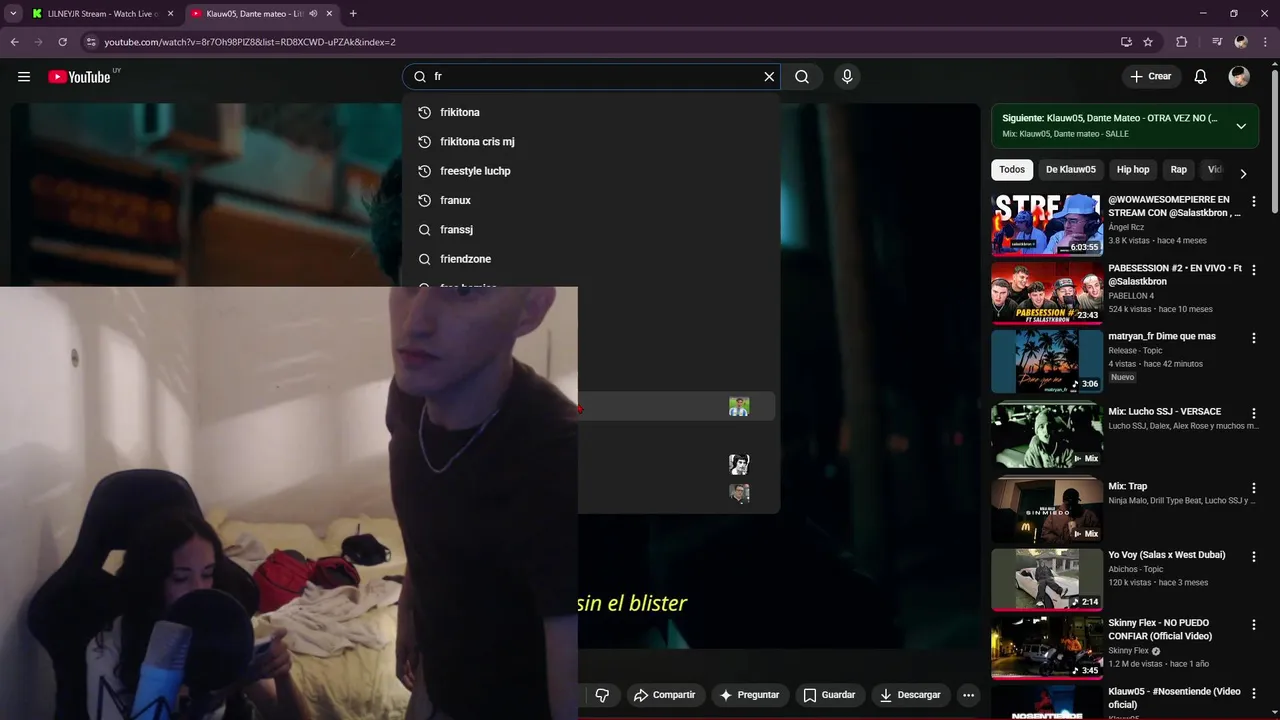
Task: Click inside the search input field
Action: click(x=595, y=77)
